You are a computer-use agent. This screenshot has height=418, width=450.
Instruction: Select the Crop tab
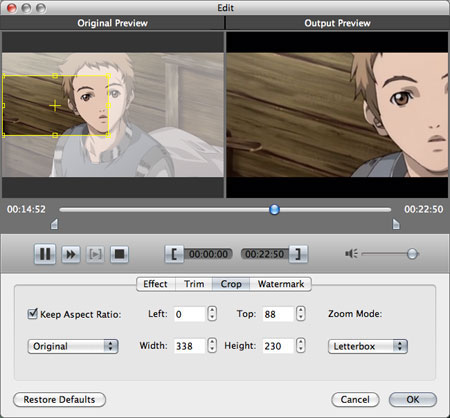(231, 284)
